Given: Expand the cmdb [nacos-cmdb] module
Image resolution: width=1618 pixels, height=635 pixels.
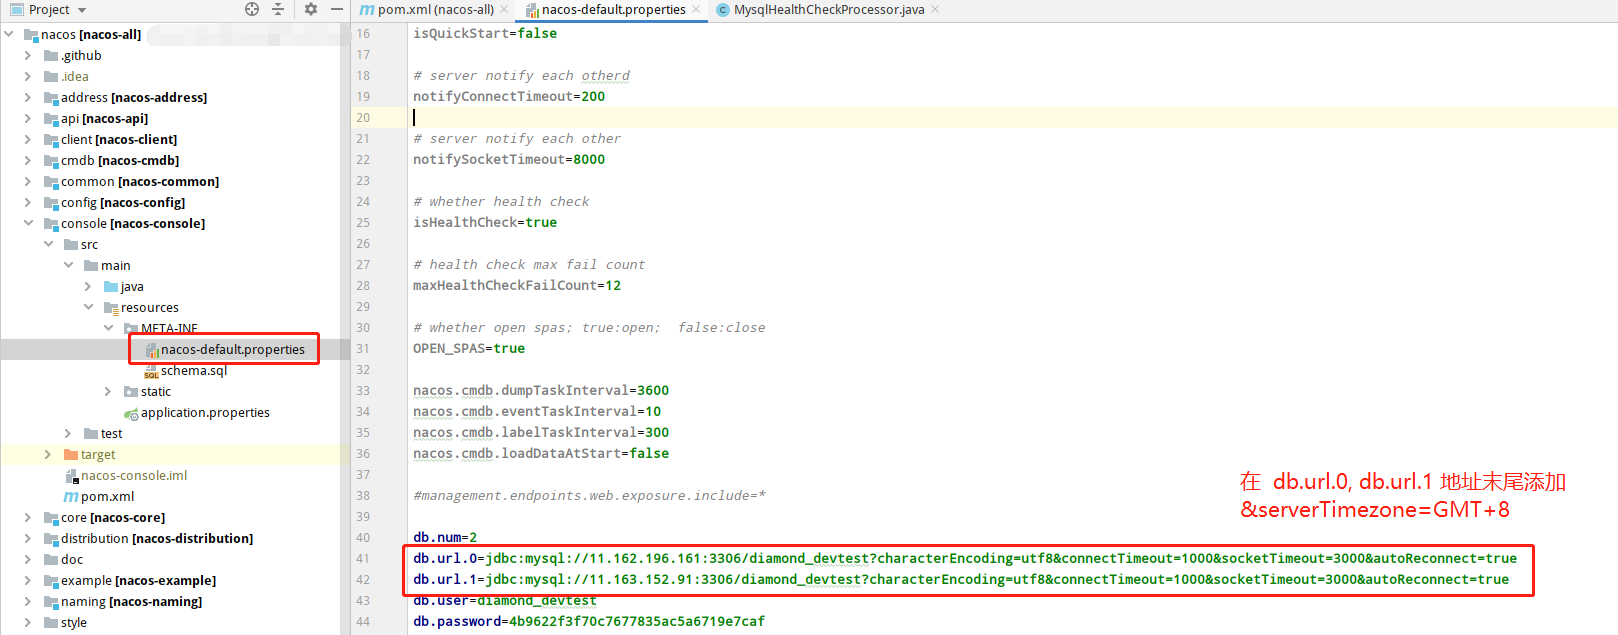Looking at the screenshot, I should coord(28,160).
